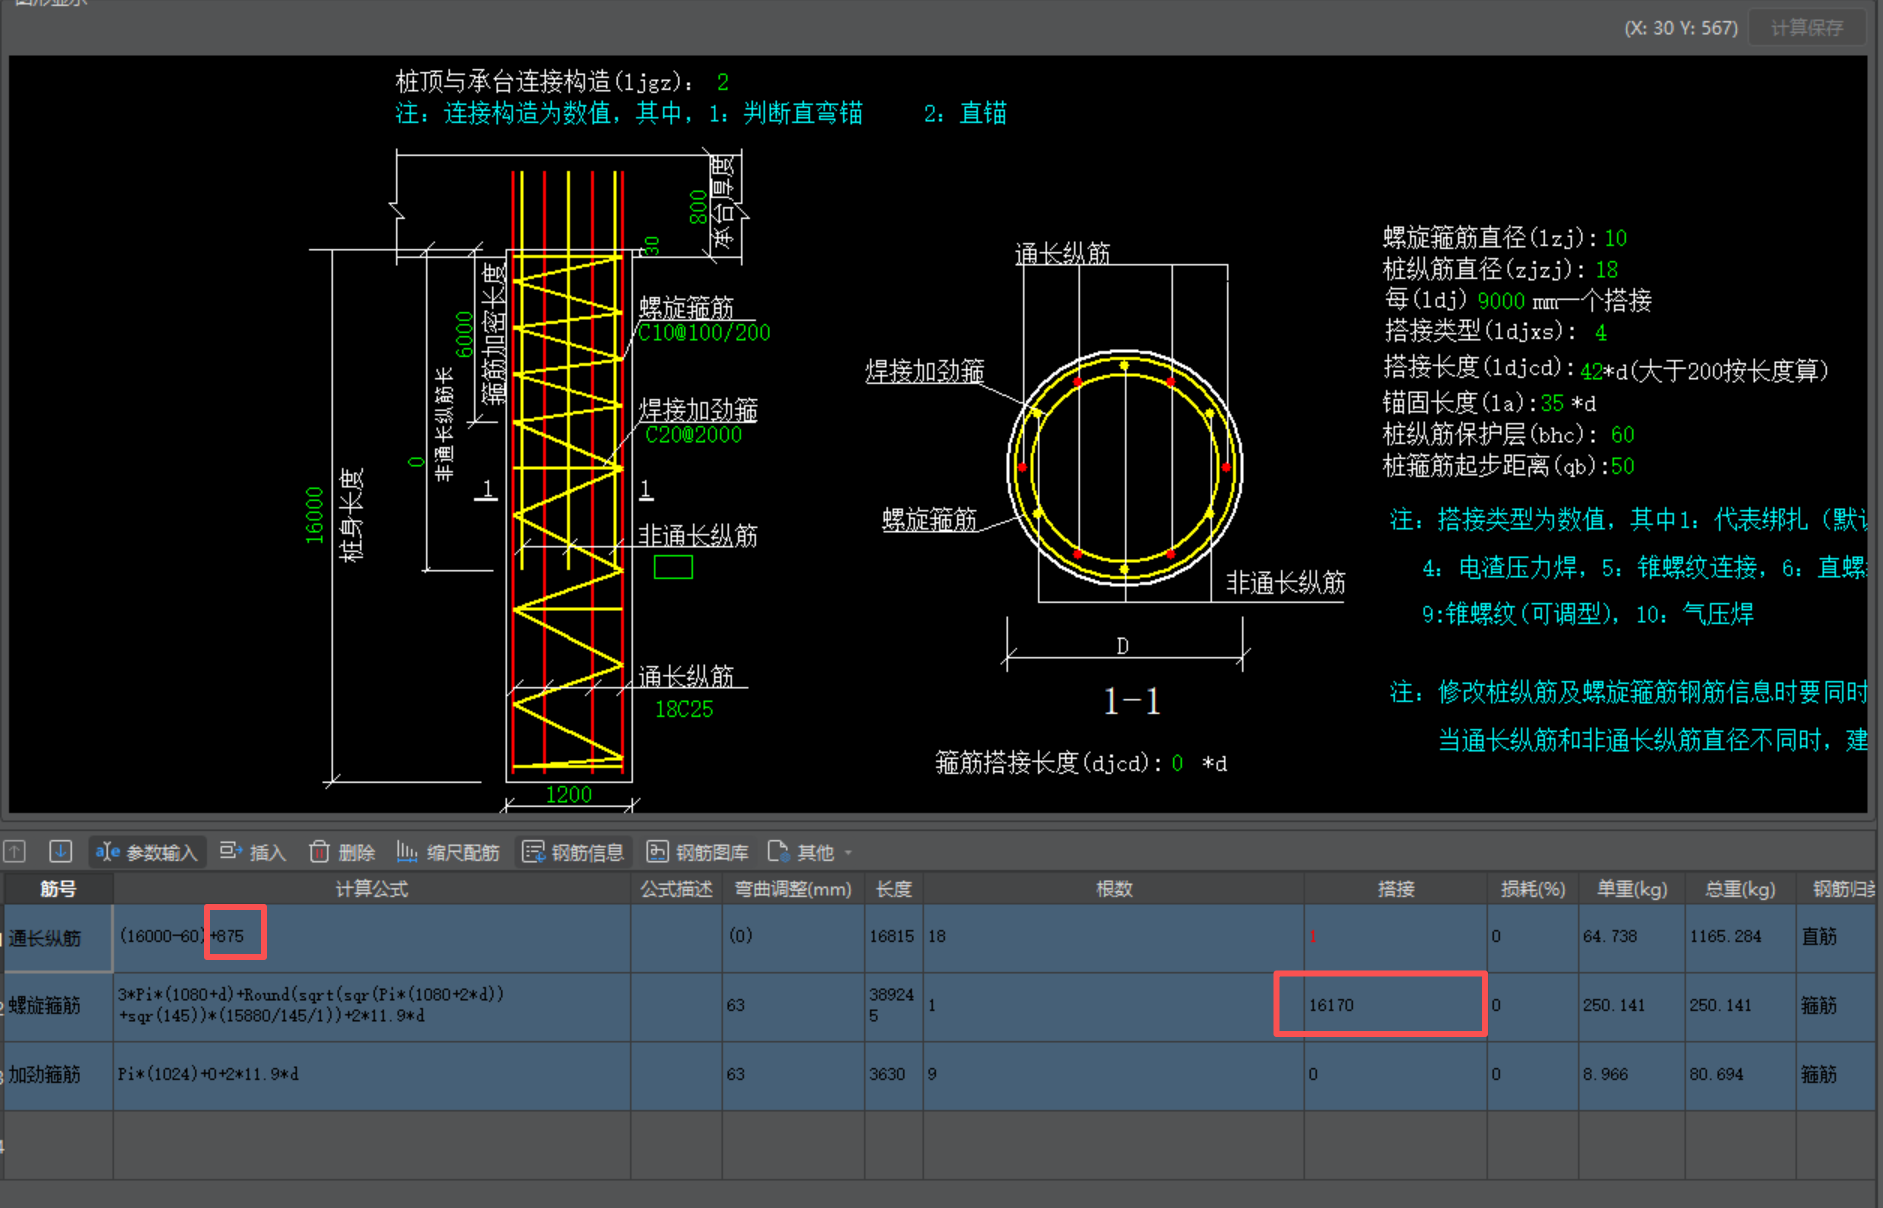1883x1208 pixels.
Task: Edit lap interval value 9000
Action: pos(1501,302)
